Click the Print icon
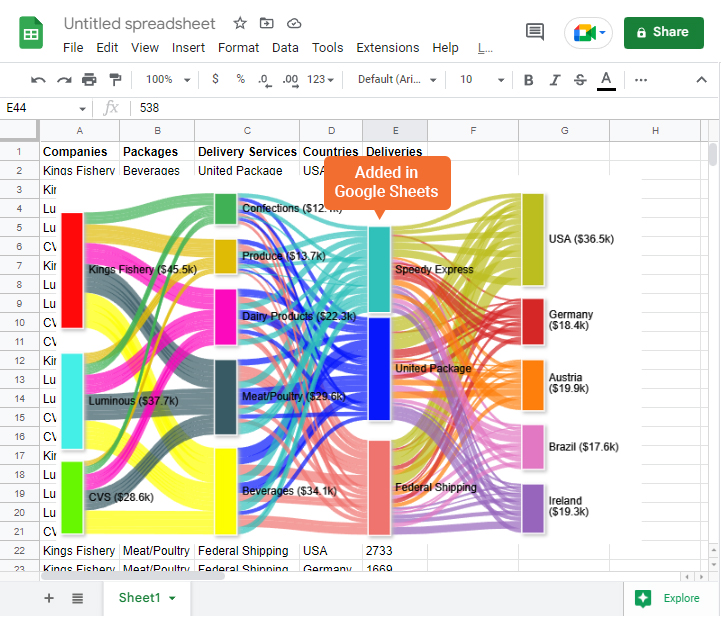Screen dimensions: 721x630 [x=89, y=80]
